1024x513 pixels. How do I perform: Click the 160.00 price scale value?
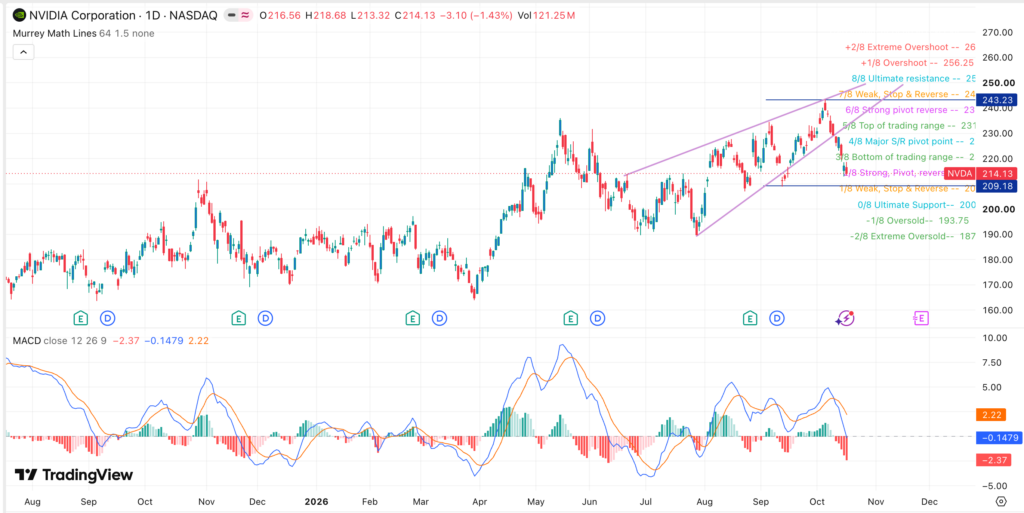pyautogui.click(x=998, y=310)
